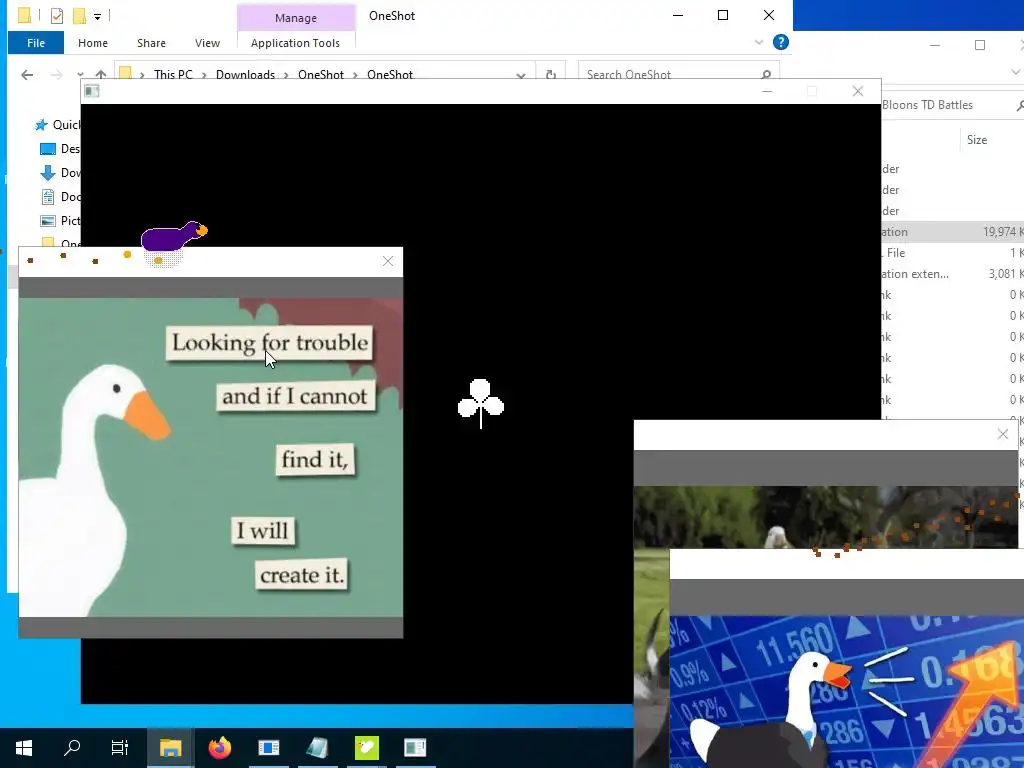Expand the ribbon with the chevron arrow
This screenshot has height=768, width=1024.
759,42
